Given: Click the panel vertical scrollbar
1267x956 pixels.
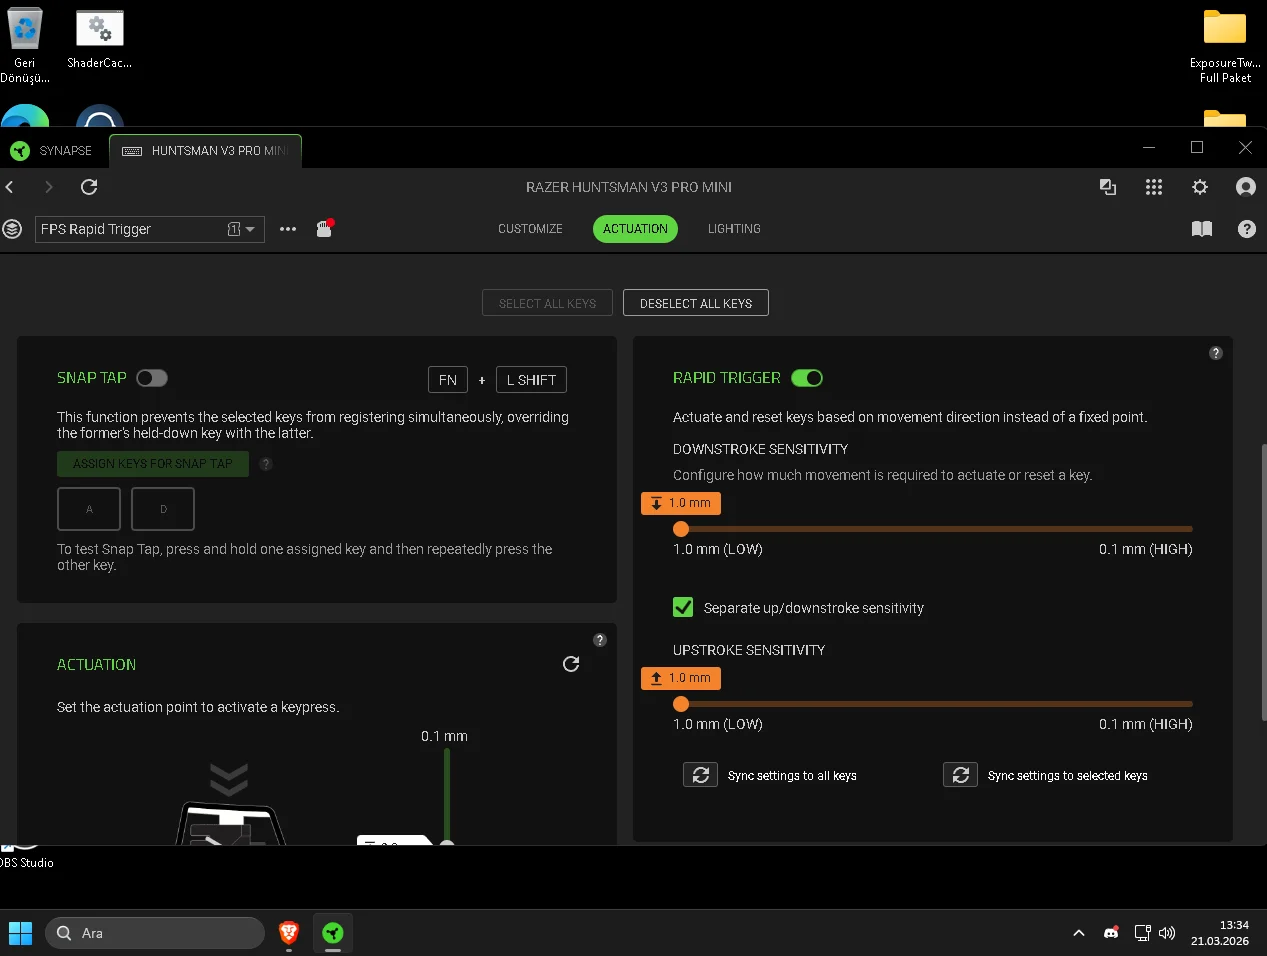Looking at the screenshot, I should [x=1263, y=581].
